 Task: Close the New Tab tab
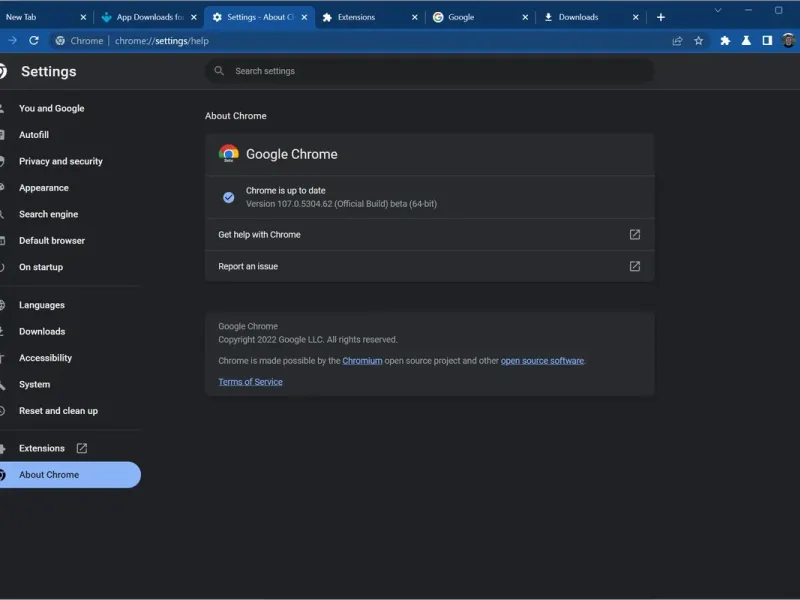tap(83, 17)
